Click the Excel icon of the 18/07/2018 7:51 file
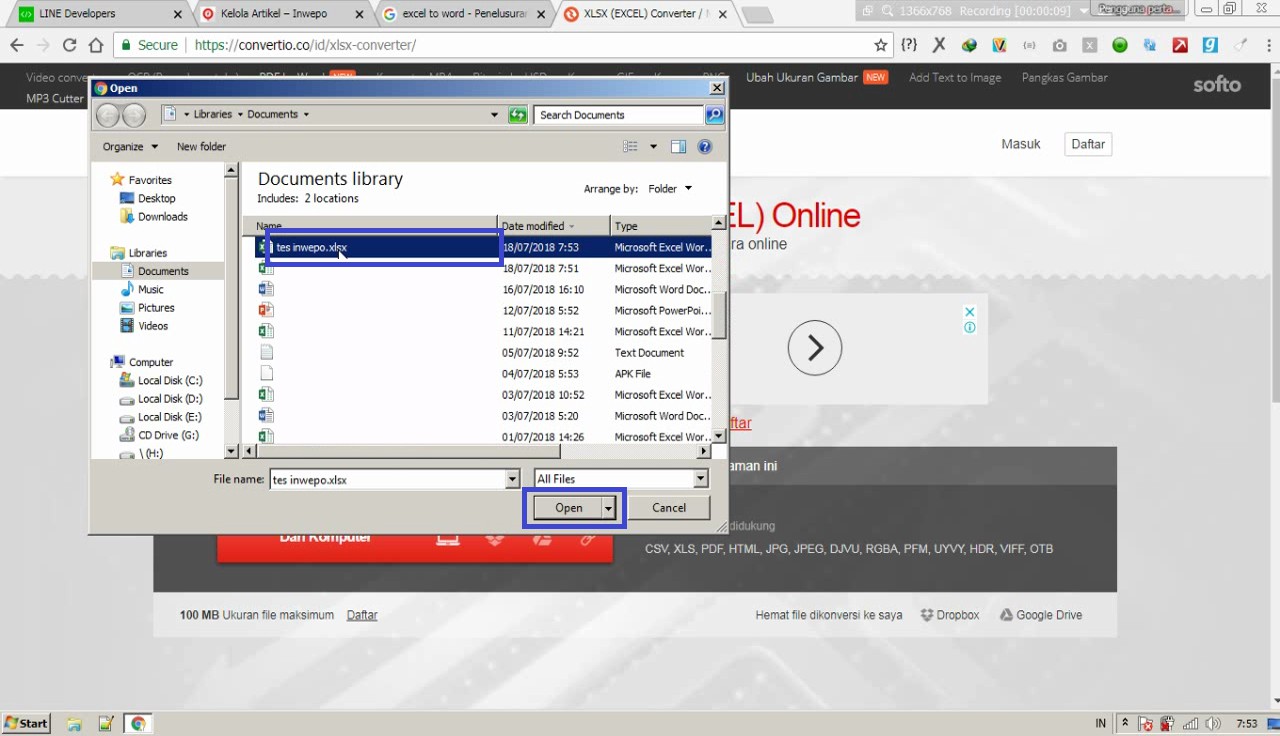This screenshot has height=736, width=1280. 266,268
